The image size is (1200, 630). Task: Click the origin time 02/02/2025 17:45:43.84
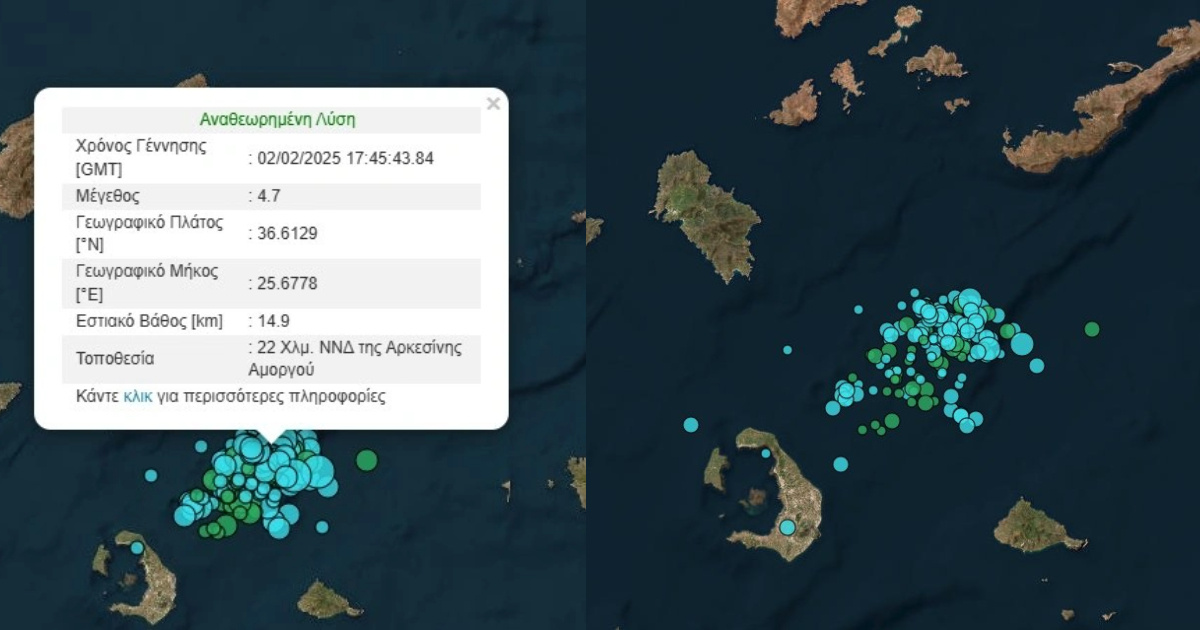point(340,158)
